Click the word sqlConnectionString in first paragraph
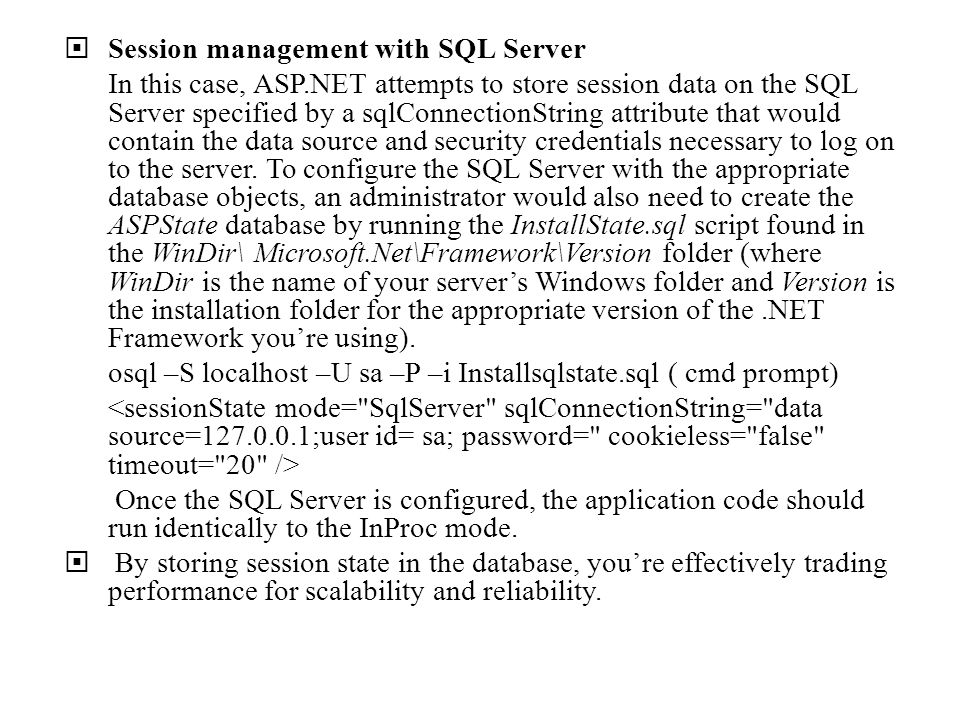Image resolution: width=960 pixels, height=720 pixels. (482, 113)
